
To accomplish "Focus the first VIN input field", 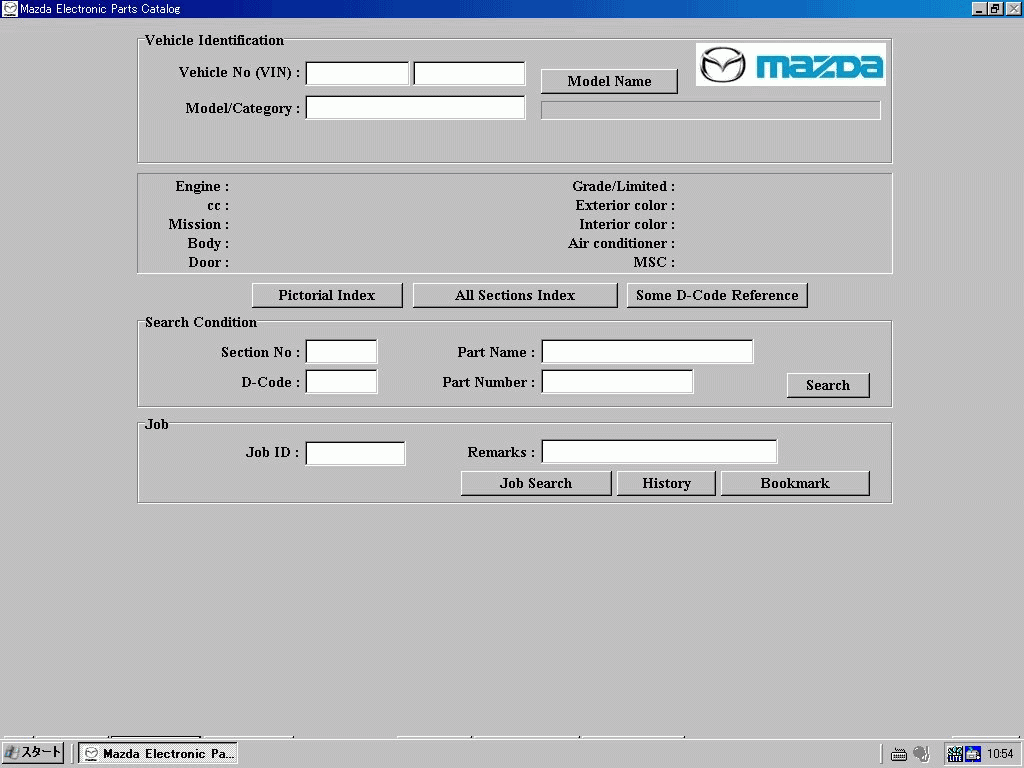I will [x=357, y=73].
